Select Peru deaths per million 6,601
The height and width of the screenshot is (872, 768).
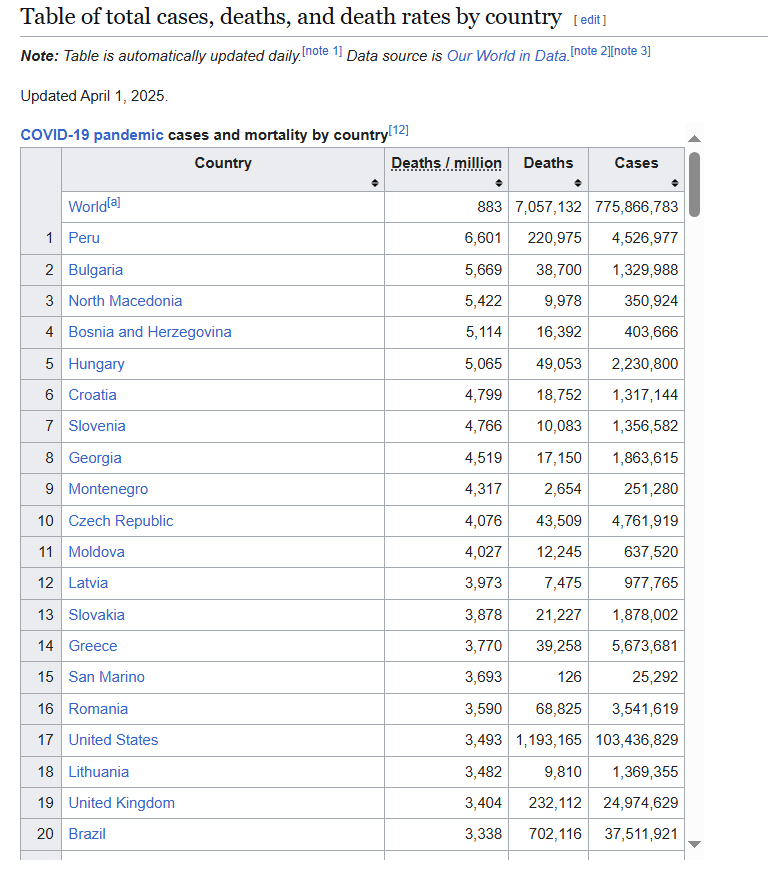[x=483, y=238]
